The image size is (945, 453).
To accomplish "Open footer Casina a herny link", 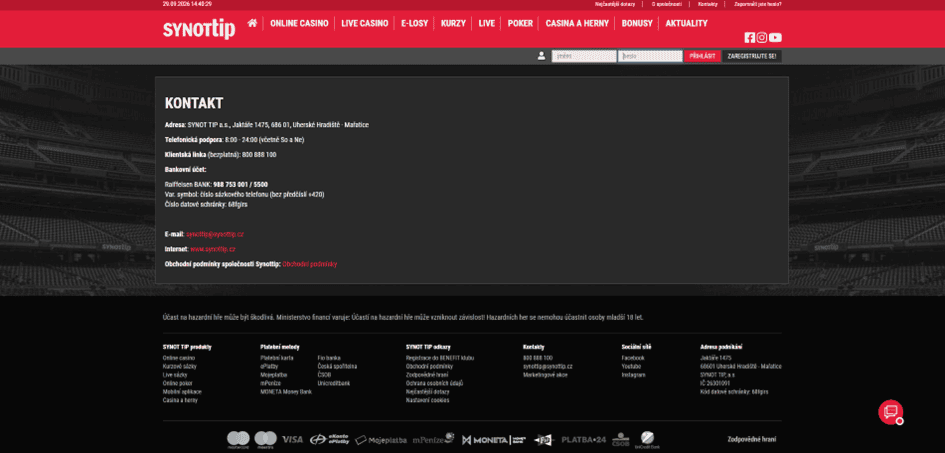I will click(180, 400).
